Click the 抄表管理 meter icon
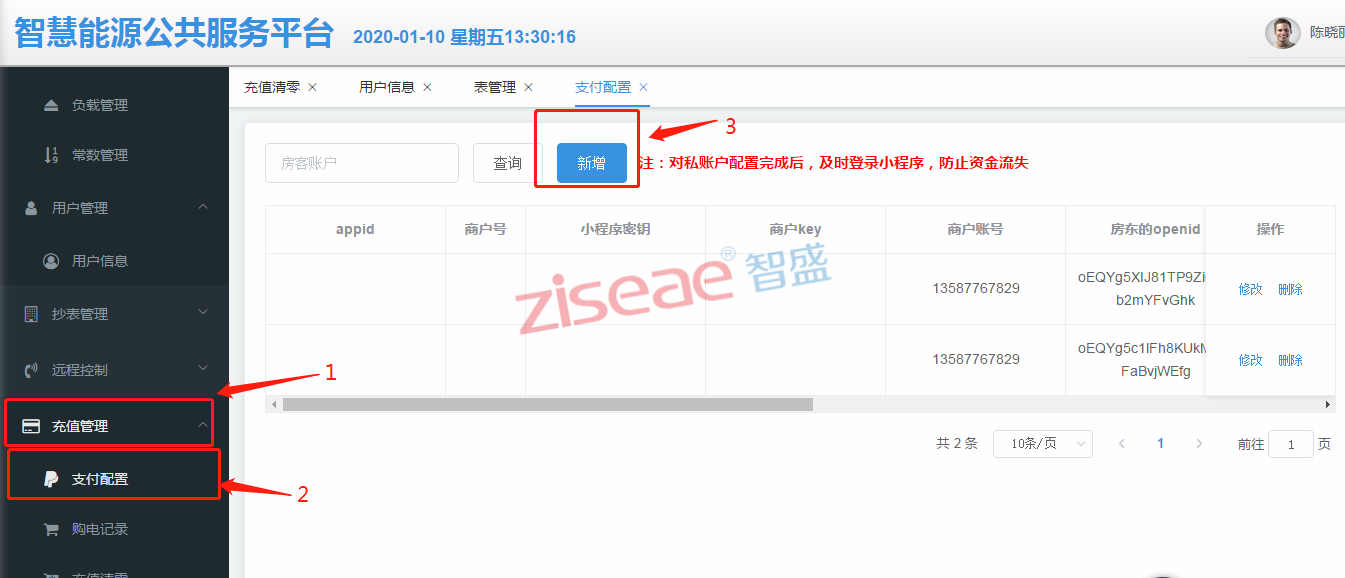Viewport: 1345px width, 578px height. [31, 314]
